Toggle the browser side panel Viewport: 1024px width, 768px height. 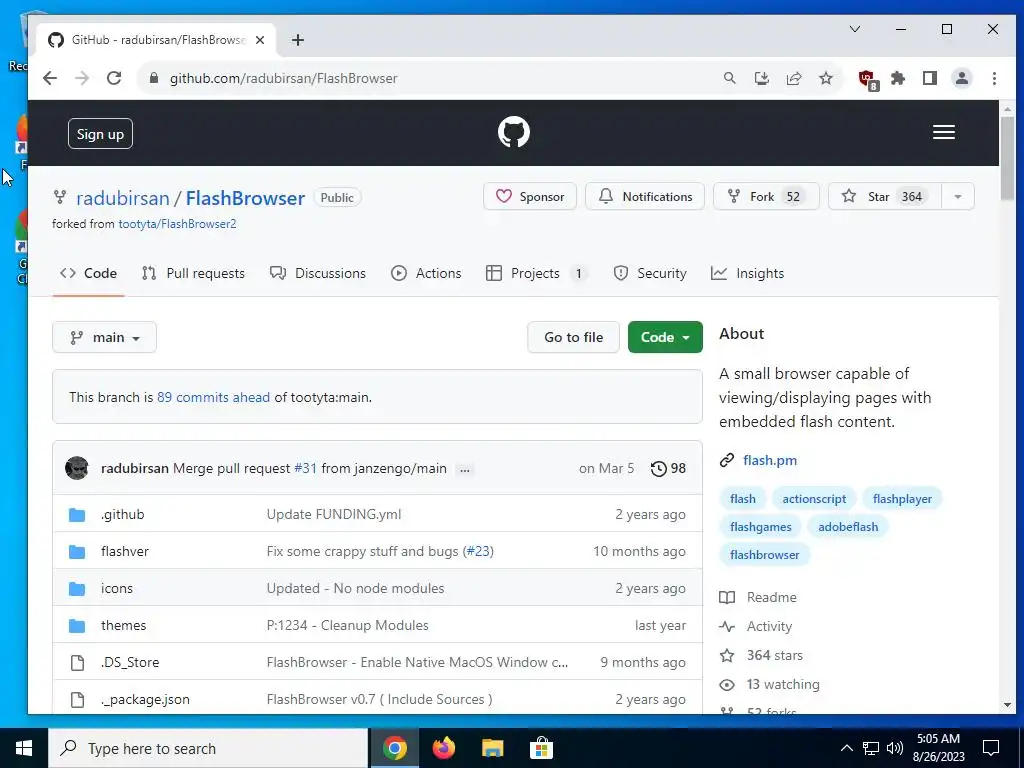point(930,78)
